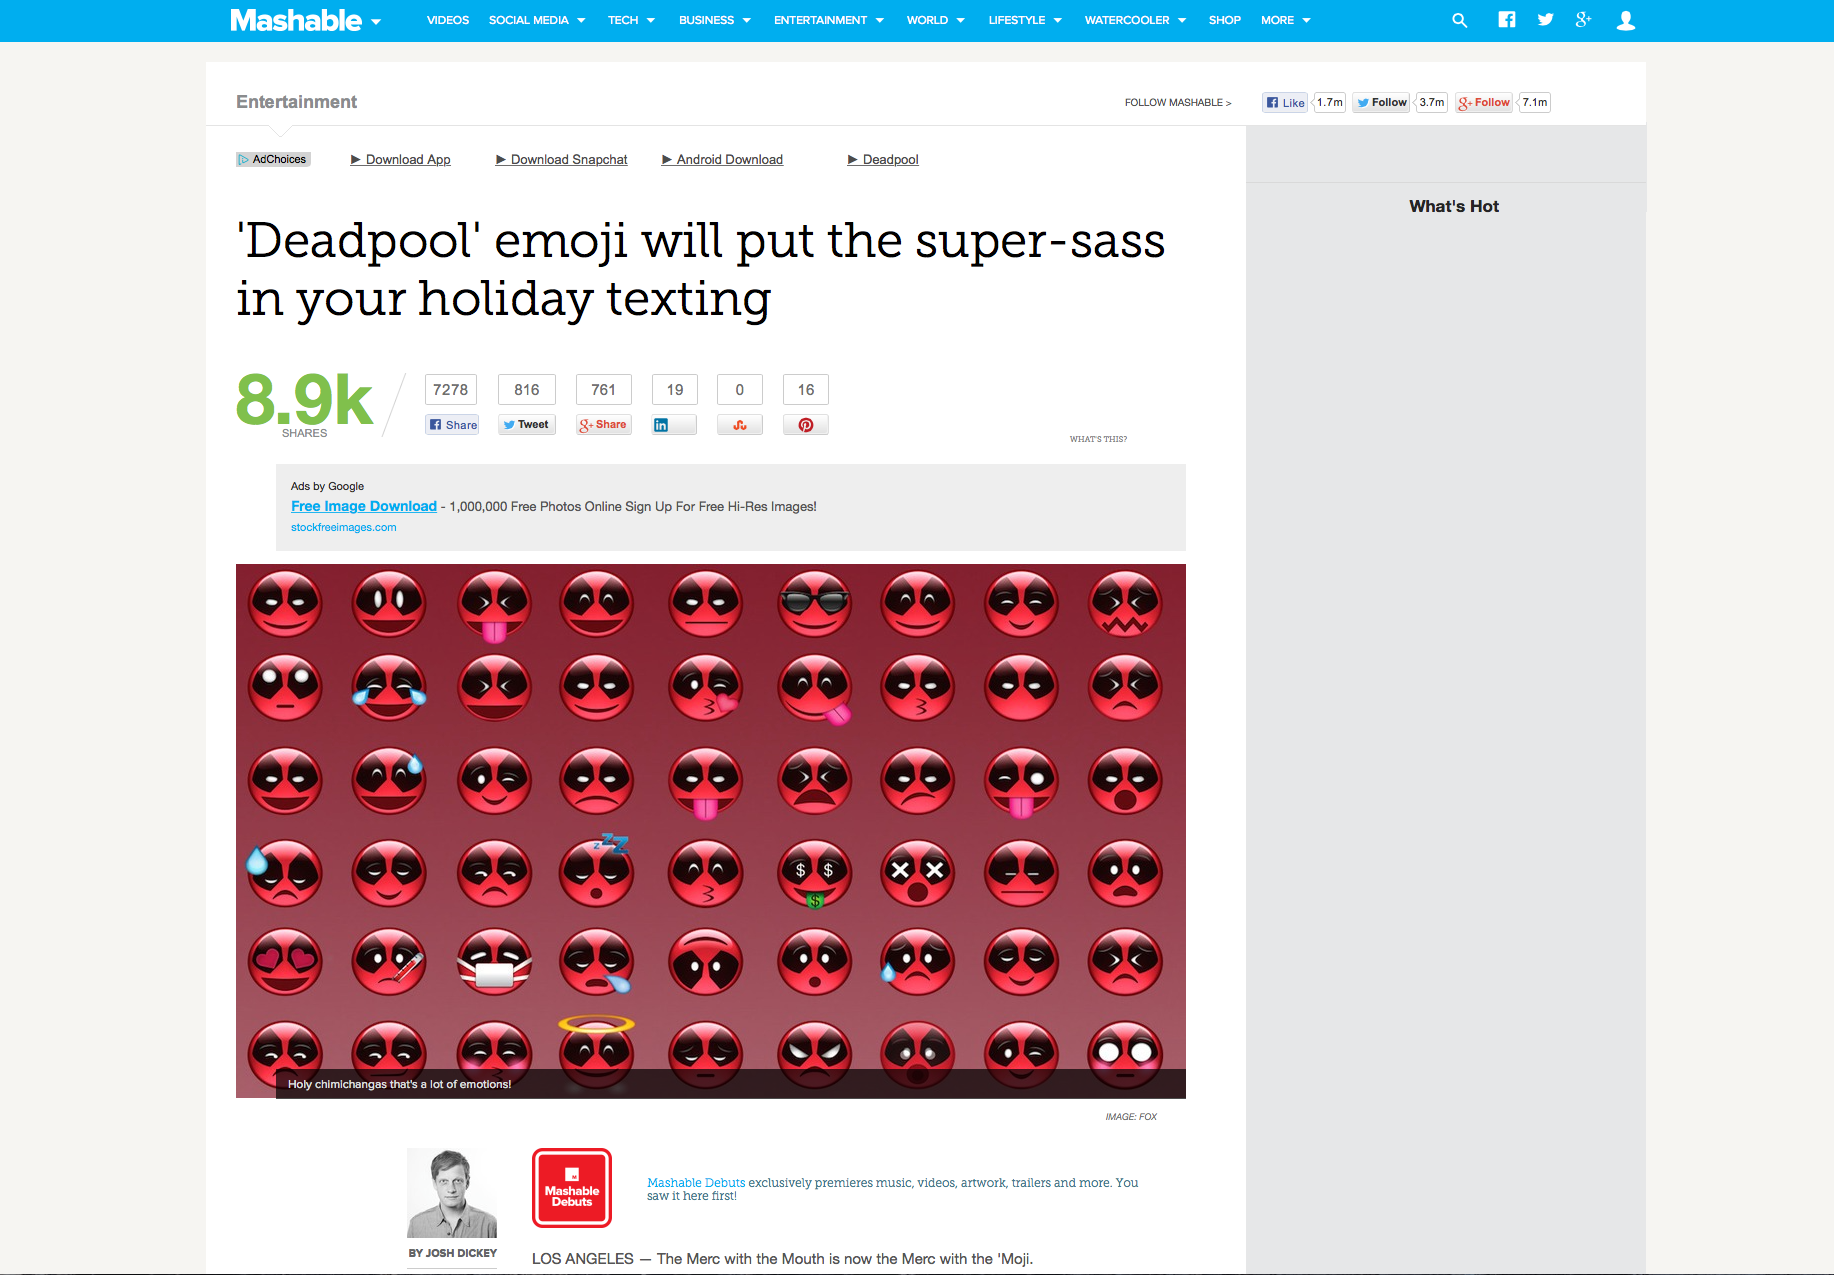Click the Mashable Debuts text link
Viewport: 1834px width, 1275px height.
696,1182
